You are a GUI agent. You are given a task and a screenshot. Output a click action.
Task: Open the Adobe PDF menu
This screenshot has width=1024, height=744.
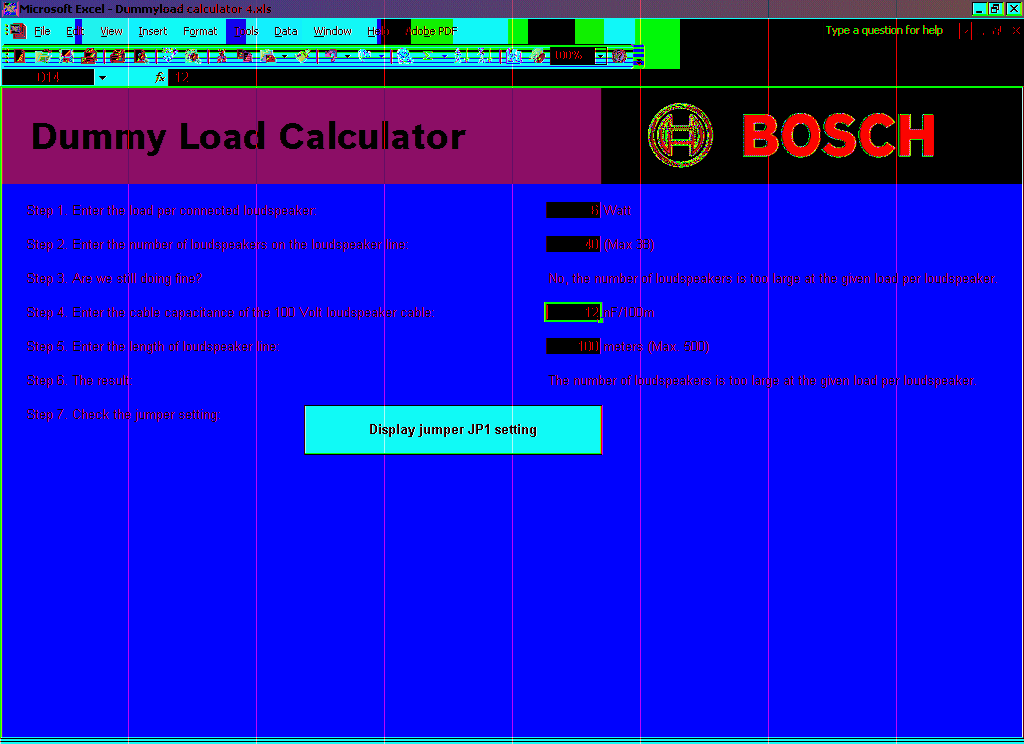point(432,31)
